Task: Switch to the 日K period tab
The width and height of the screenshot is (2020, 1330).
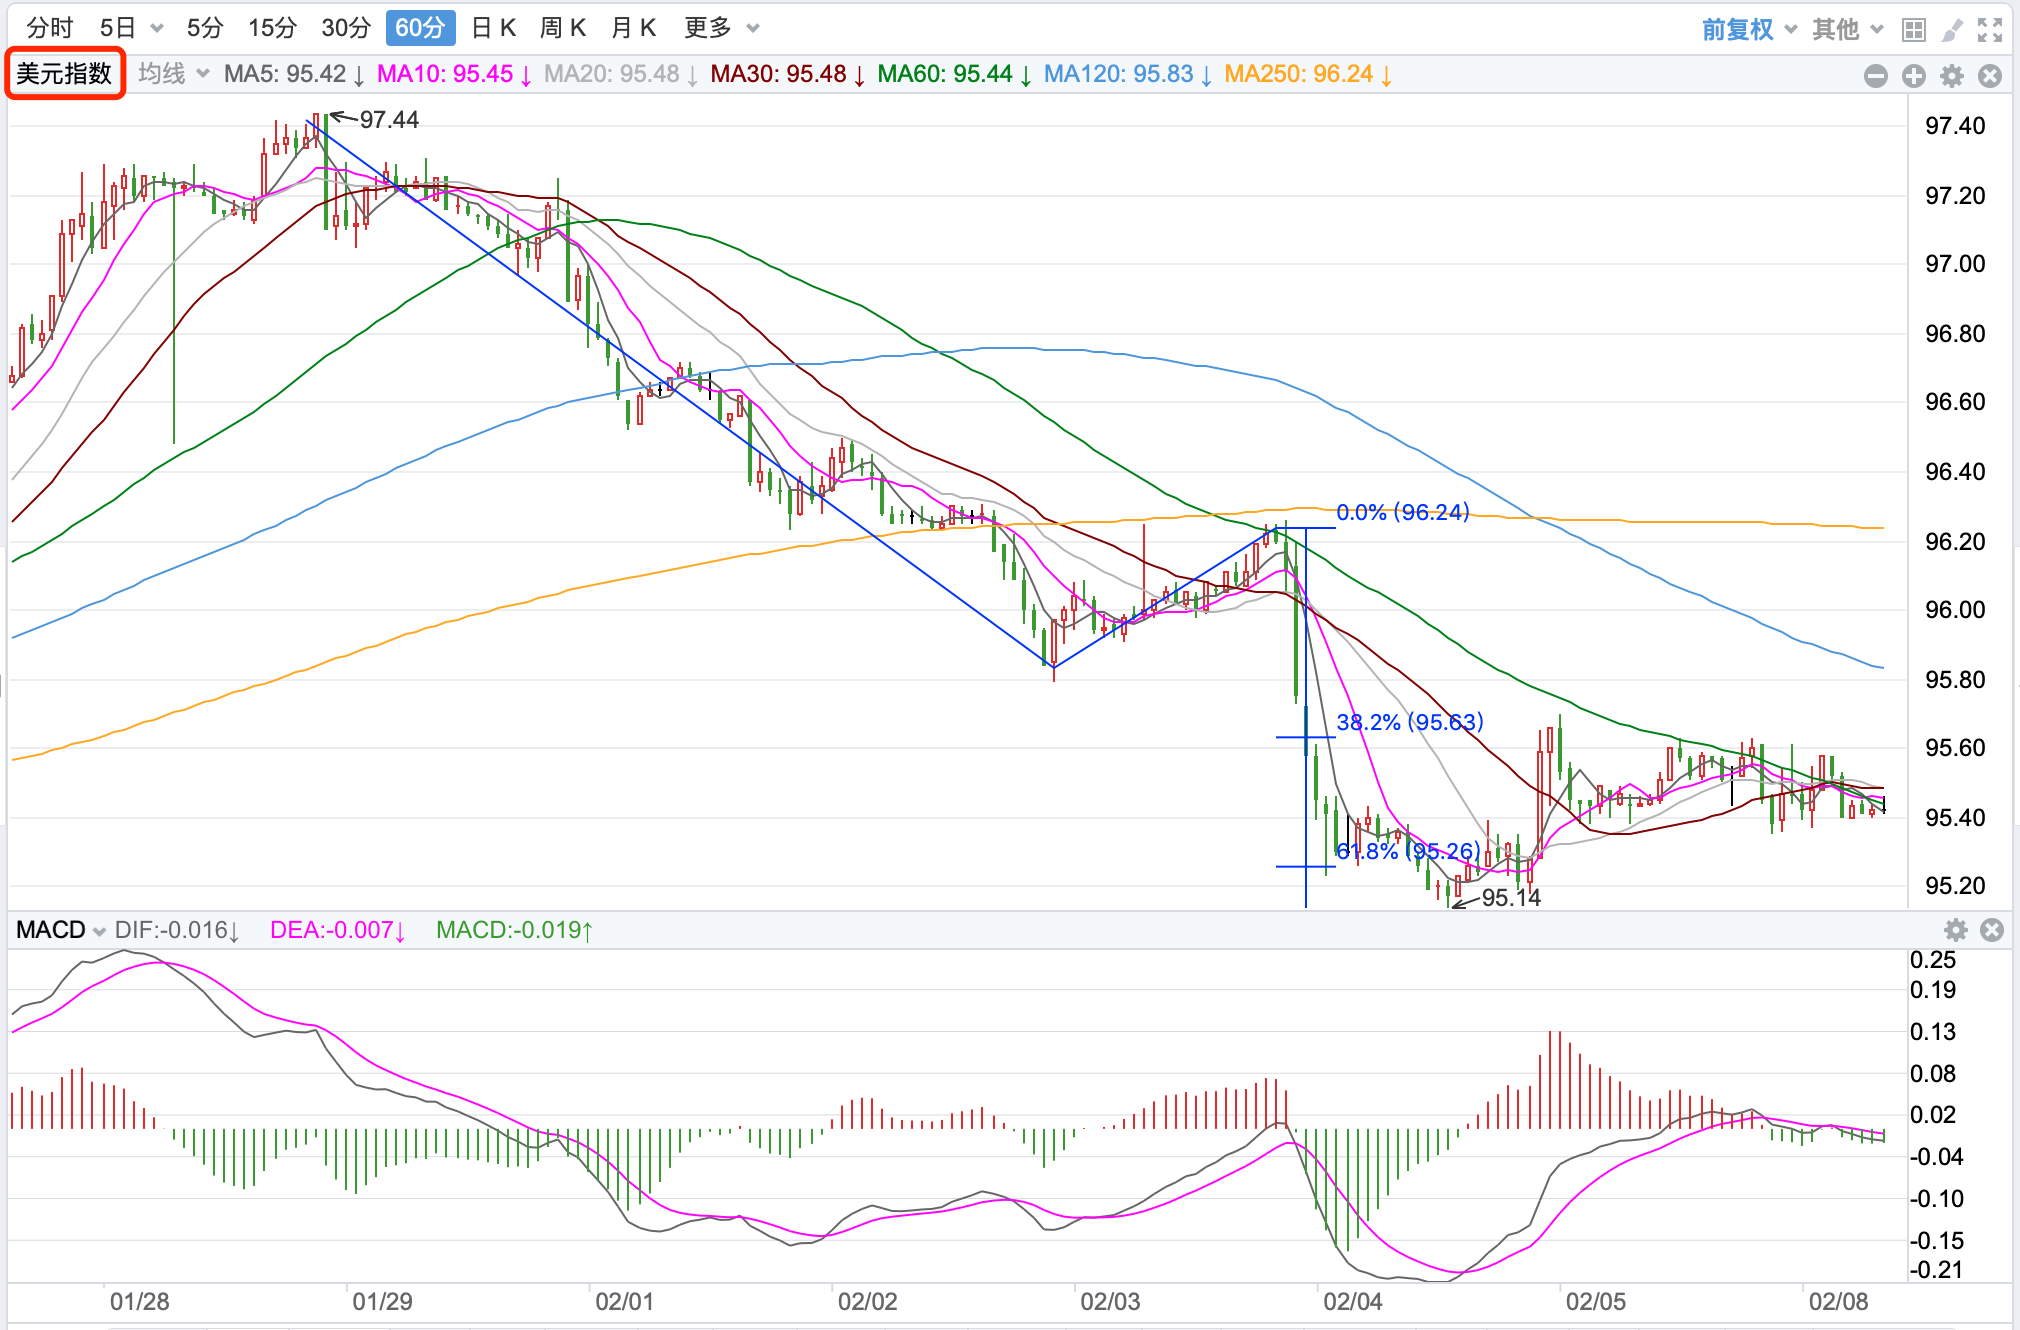Action: [493, 28]
